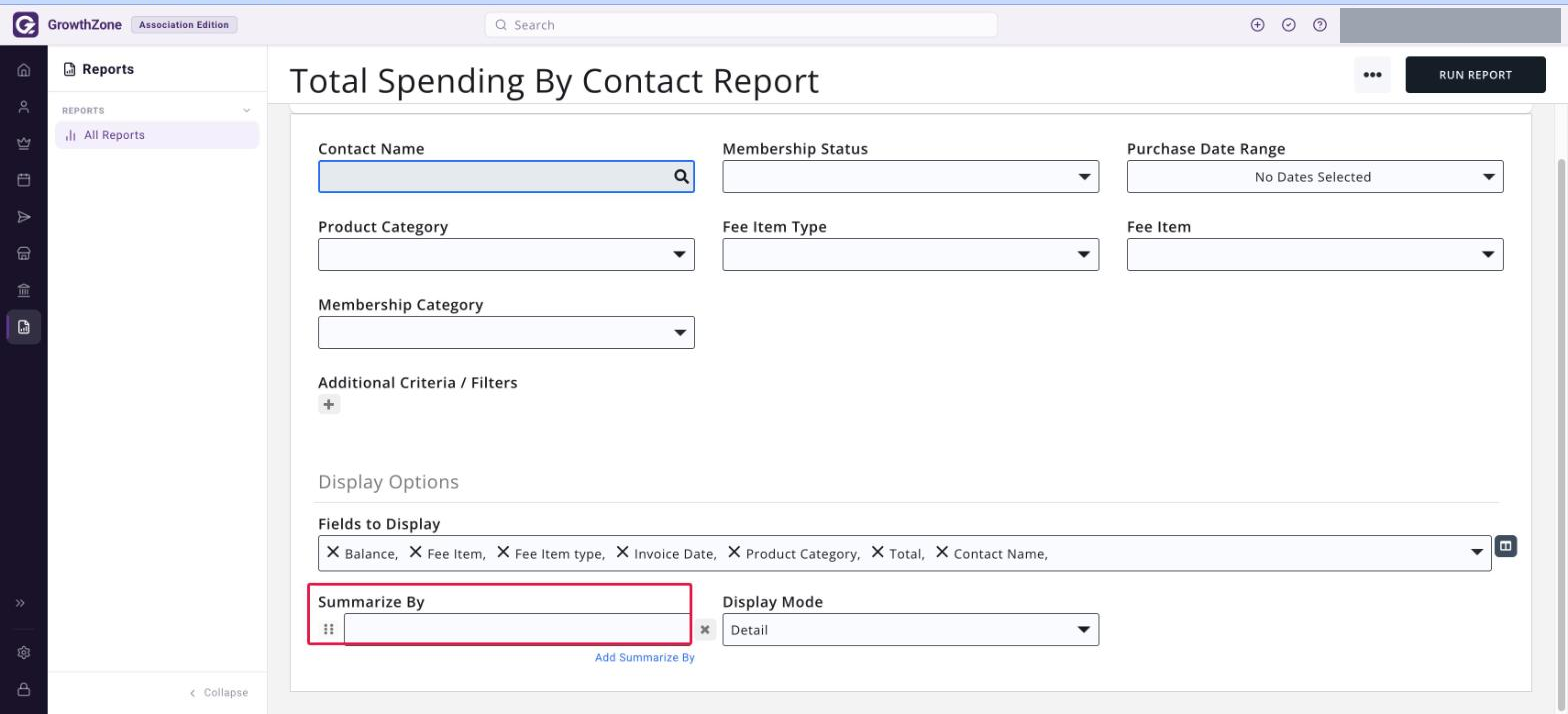
Task: Click the Summarize By drag handle
Action: pos(329,630)
